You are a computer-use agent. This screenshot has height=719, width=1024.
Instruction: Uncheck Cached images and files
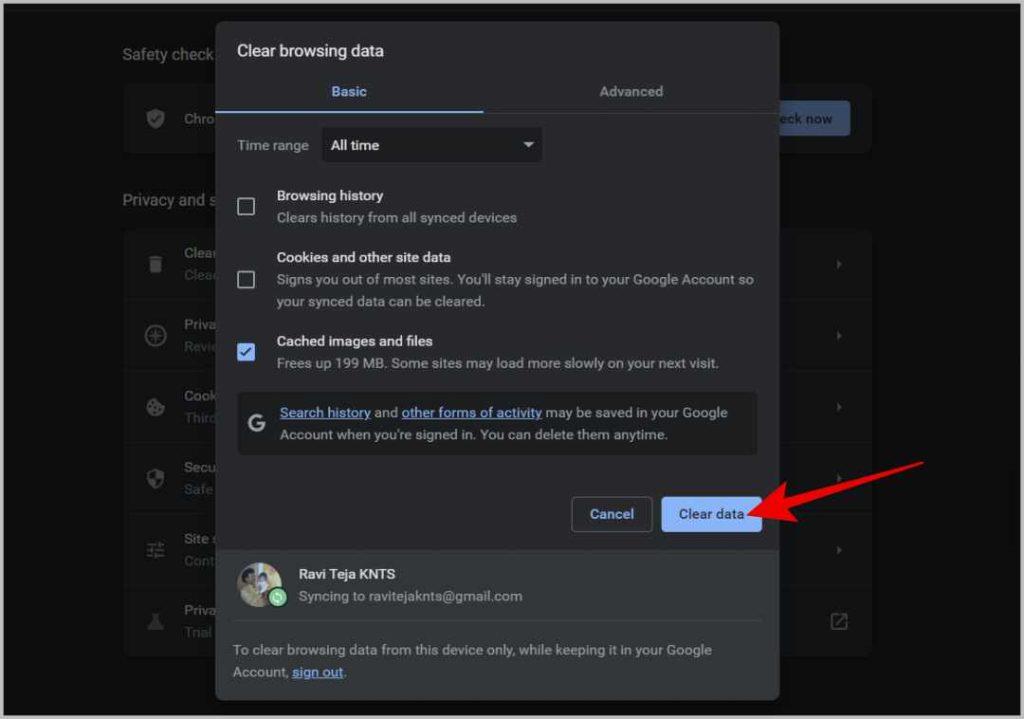pyautogui.click(x=246, y=352)
